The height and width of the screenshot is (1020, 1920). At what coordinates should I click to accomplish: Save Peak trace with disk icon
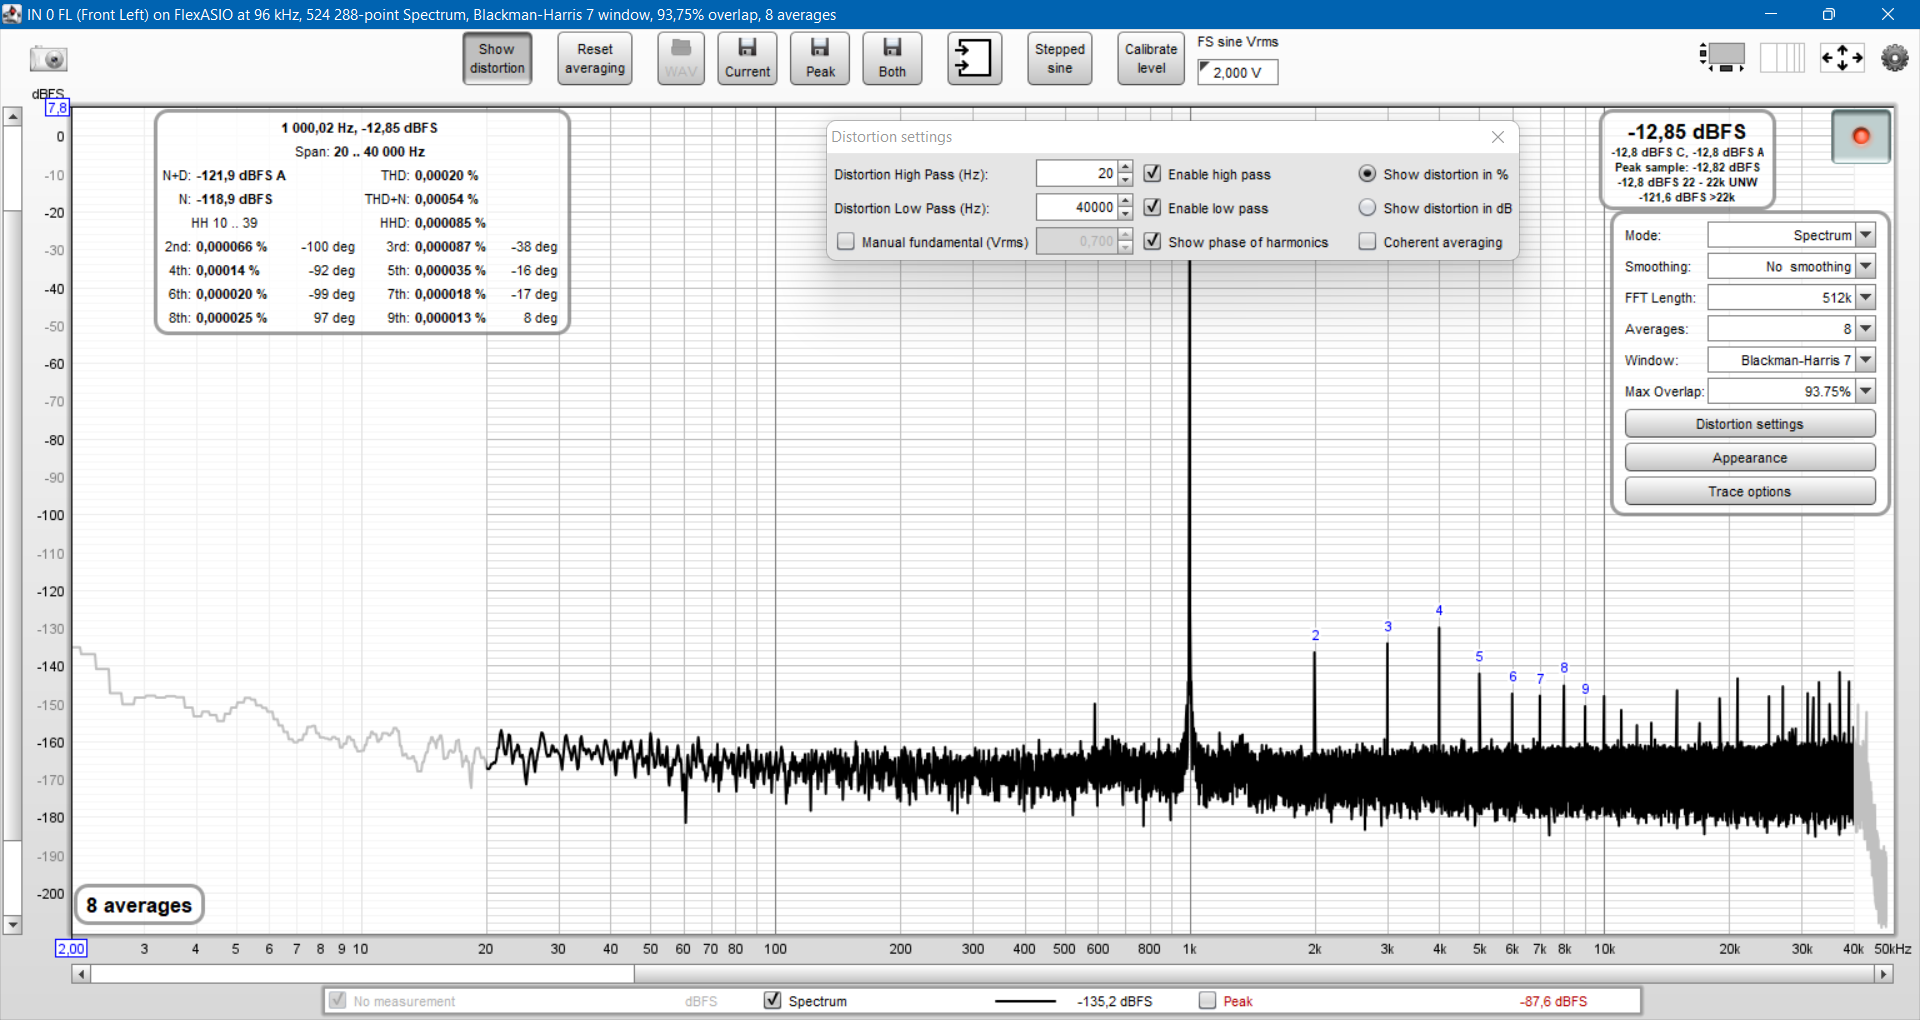(820, 59)
